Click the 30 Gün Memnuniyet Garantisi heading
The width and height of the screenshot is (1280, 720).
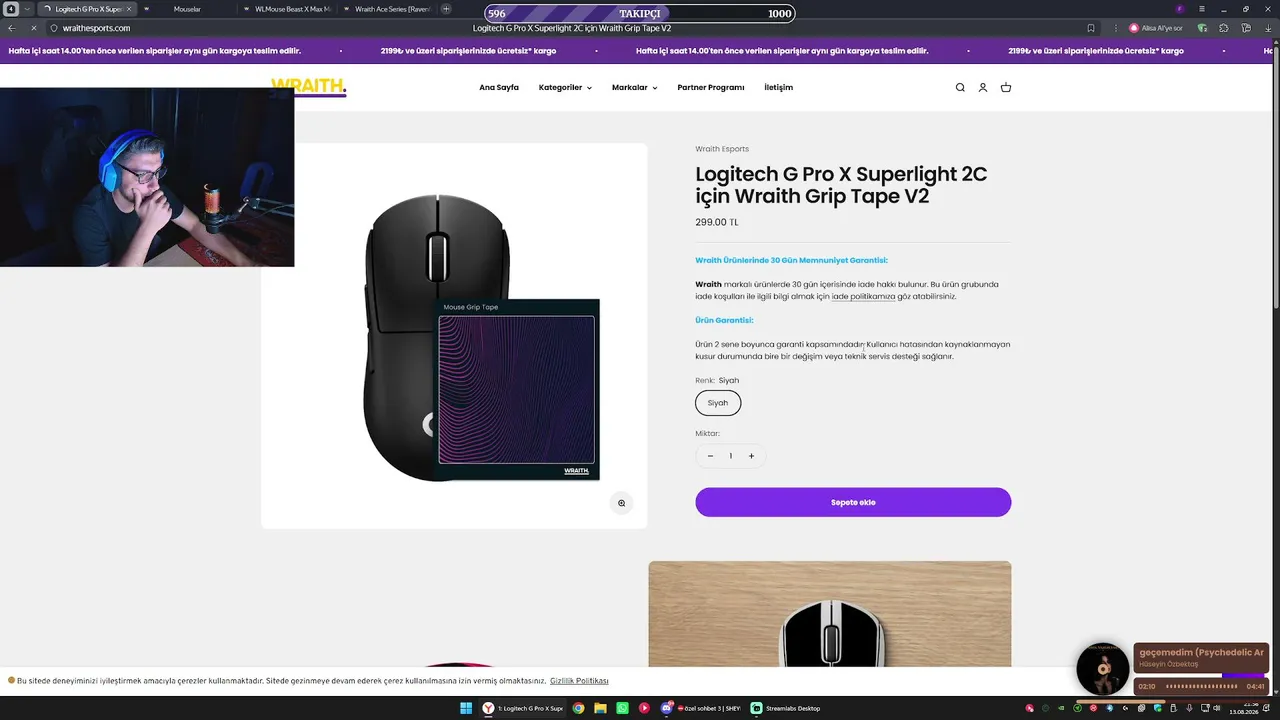pyautogui.click(x=792, y=261)
